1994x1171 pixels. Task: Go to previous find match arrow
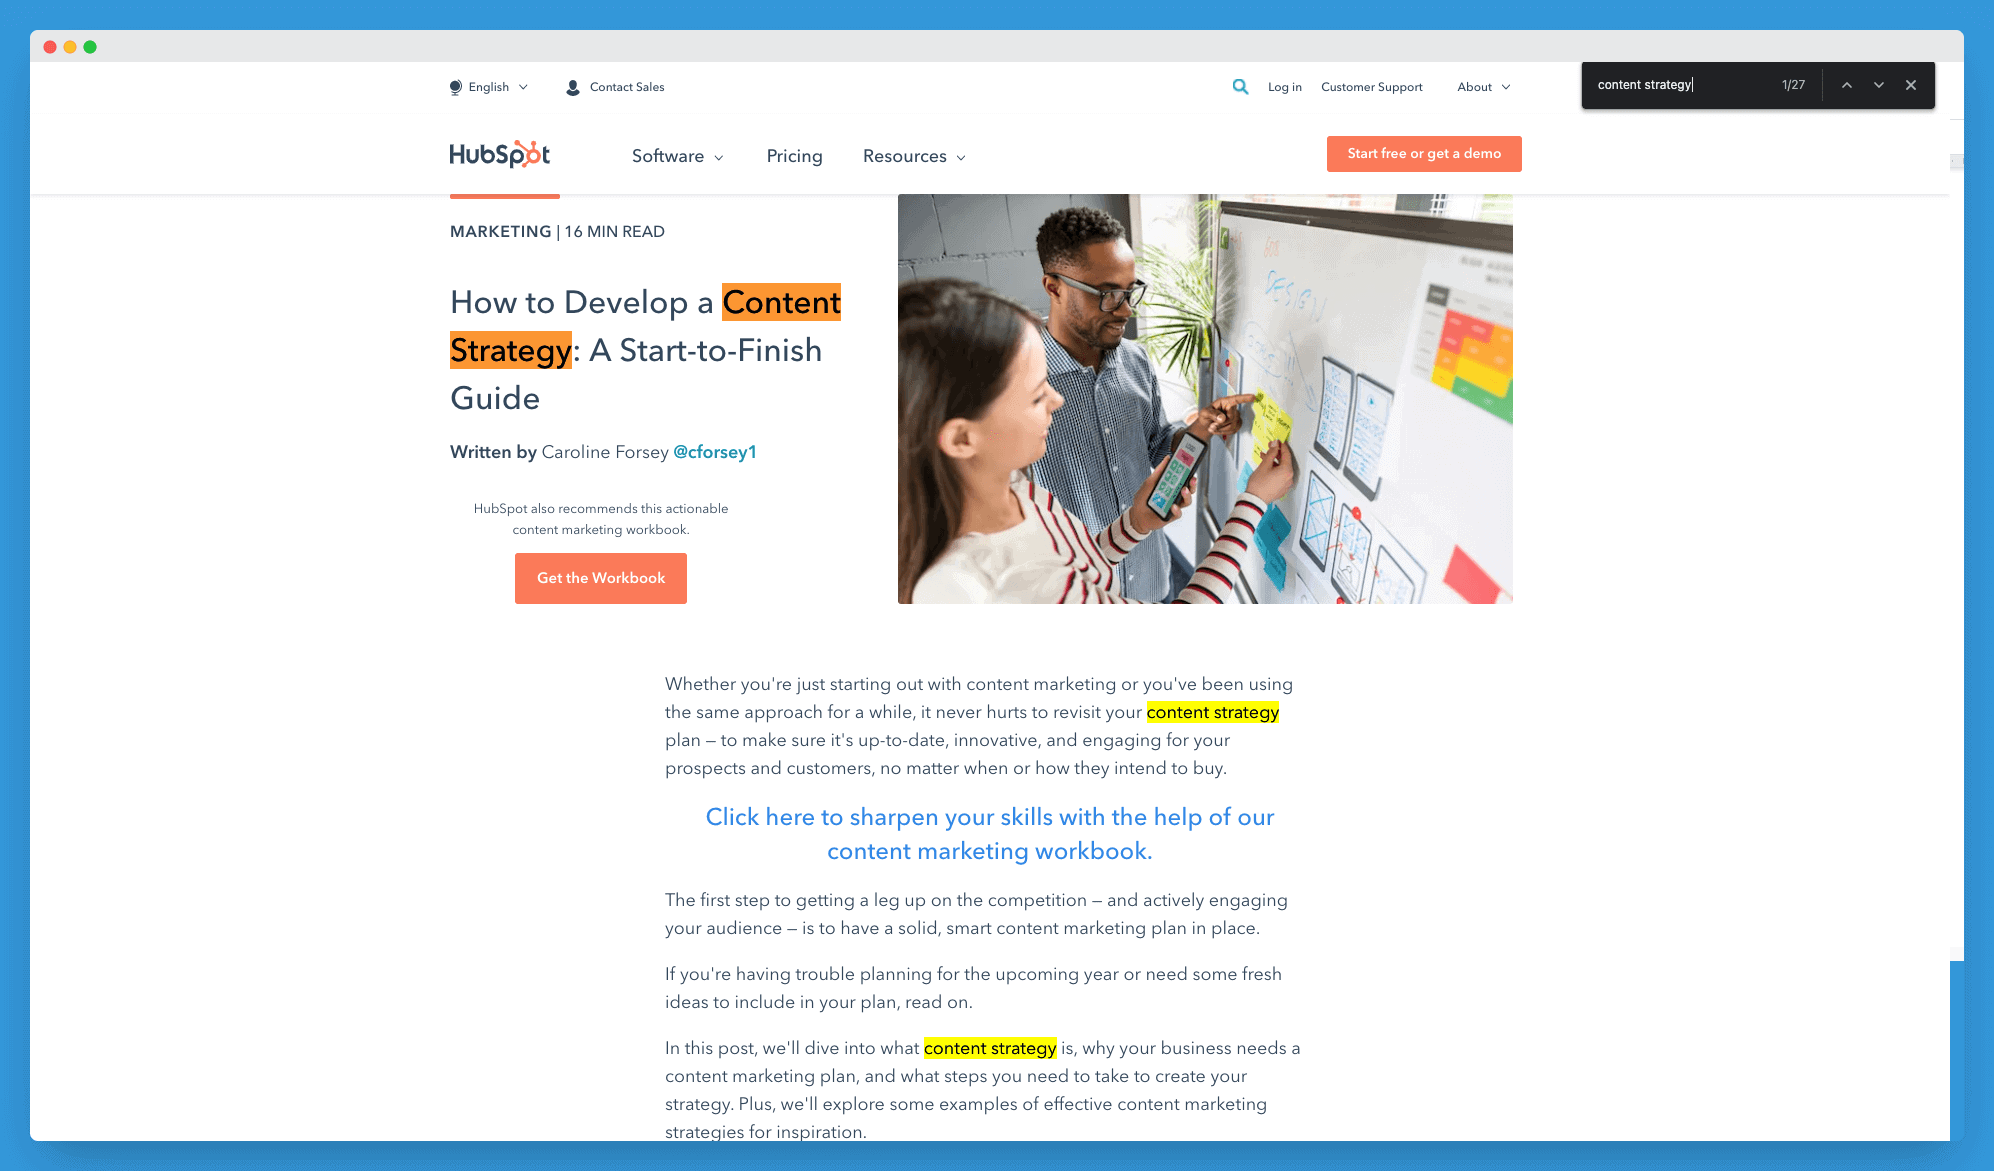coord(1847,85)
